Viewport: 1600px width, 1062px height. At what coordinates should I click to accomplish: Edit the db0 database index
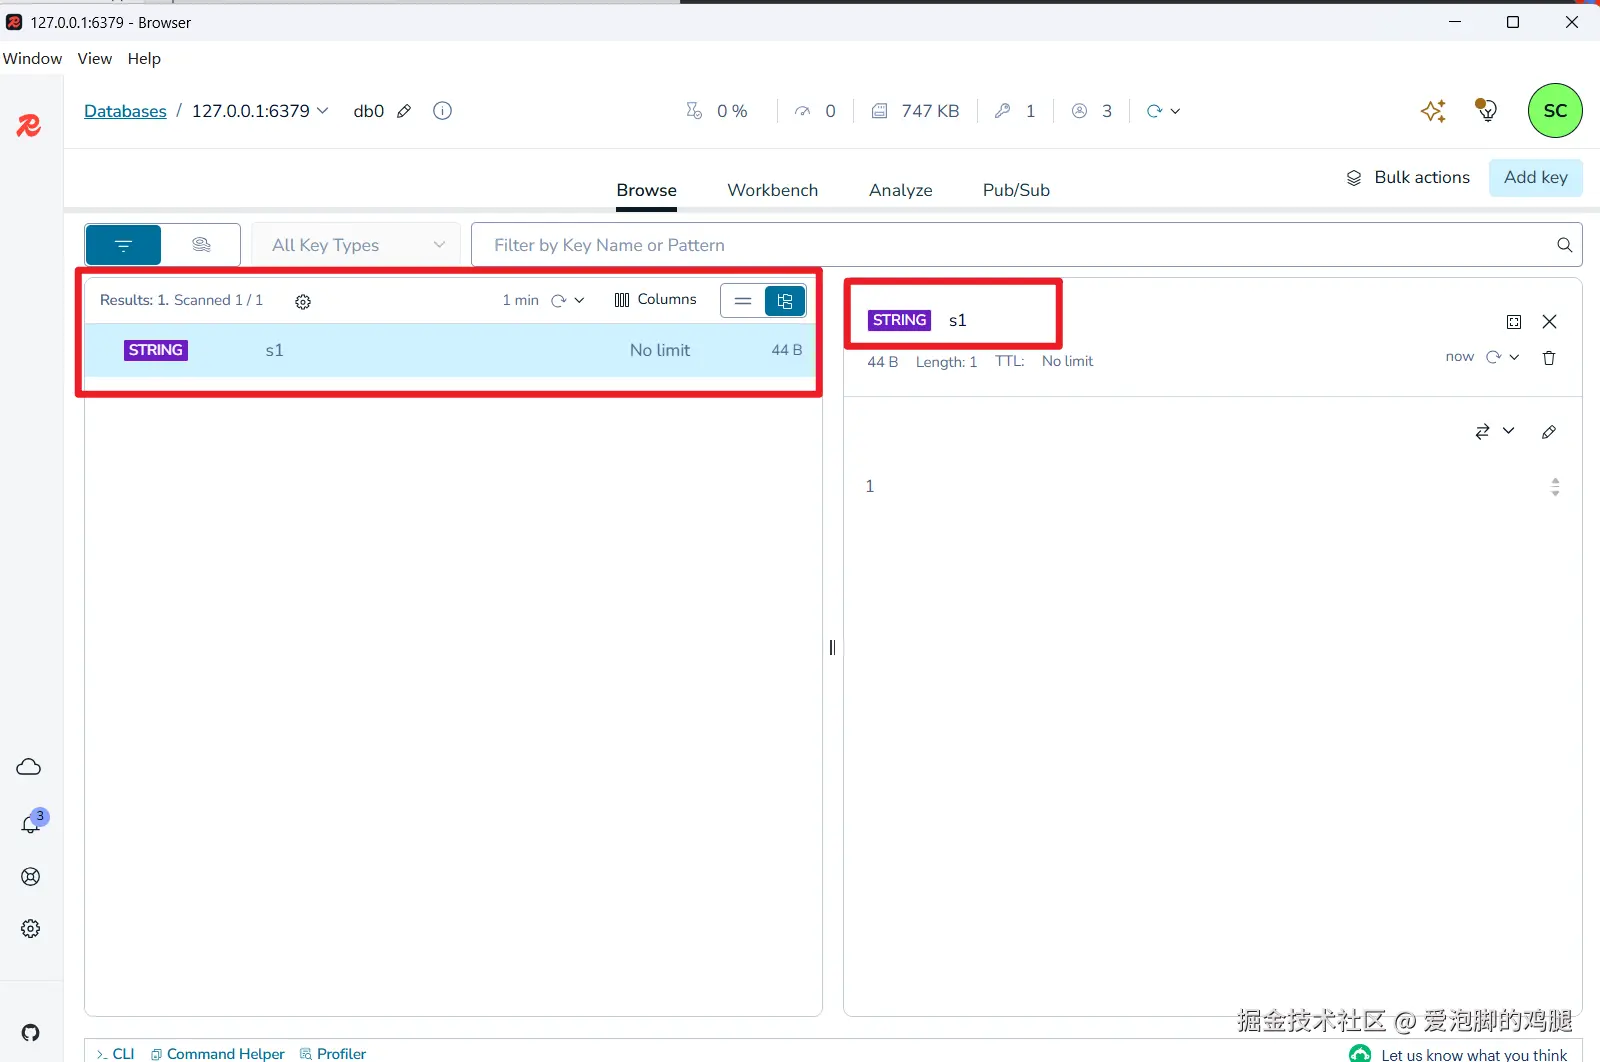click(404, 111)
